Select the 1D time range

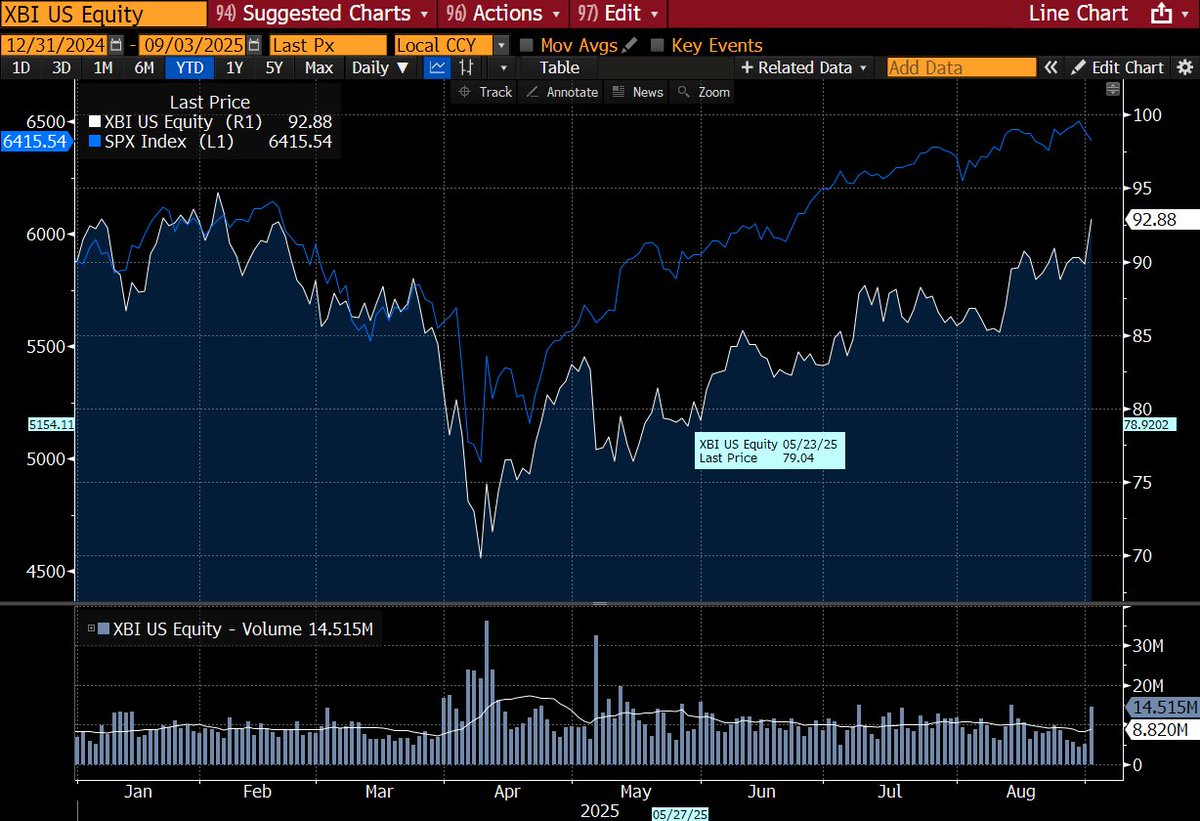coord(20,68)
